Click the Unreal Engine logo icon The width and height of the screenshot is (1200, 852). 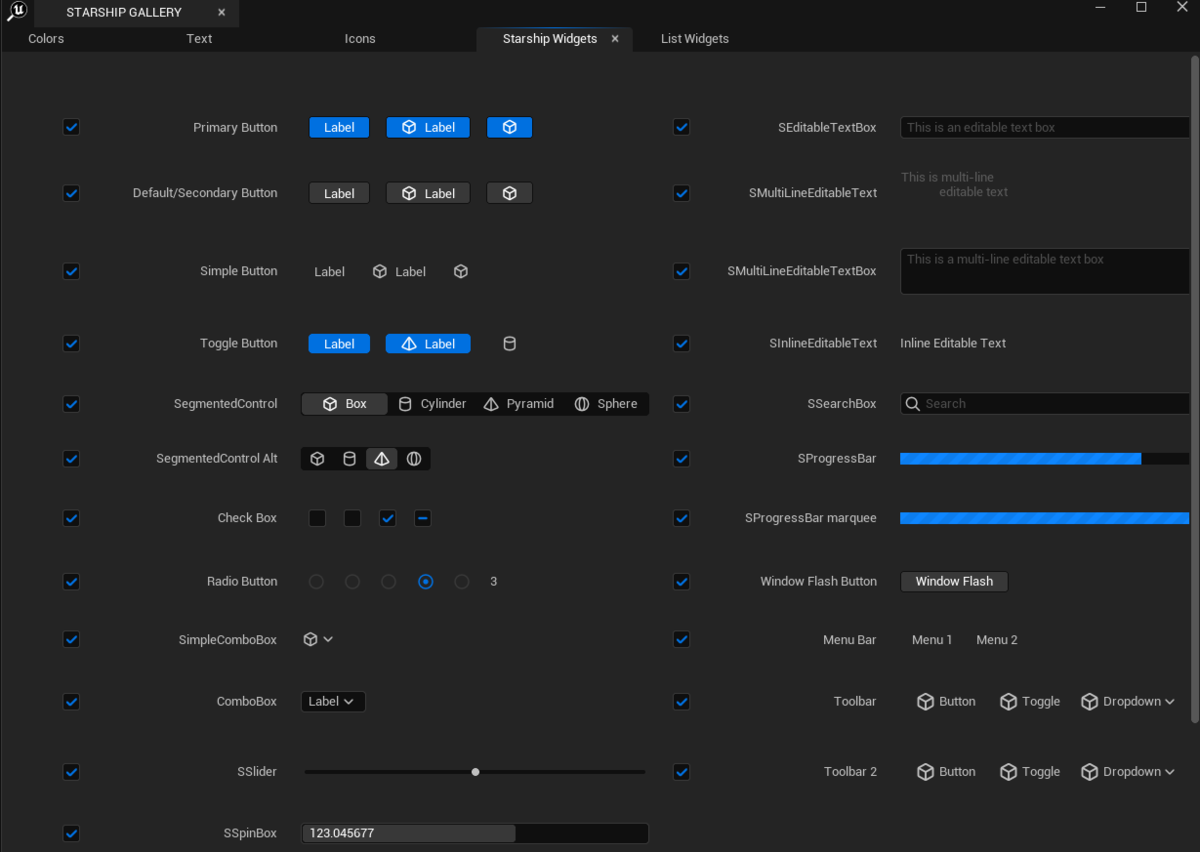[16, 12]
